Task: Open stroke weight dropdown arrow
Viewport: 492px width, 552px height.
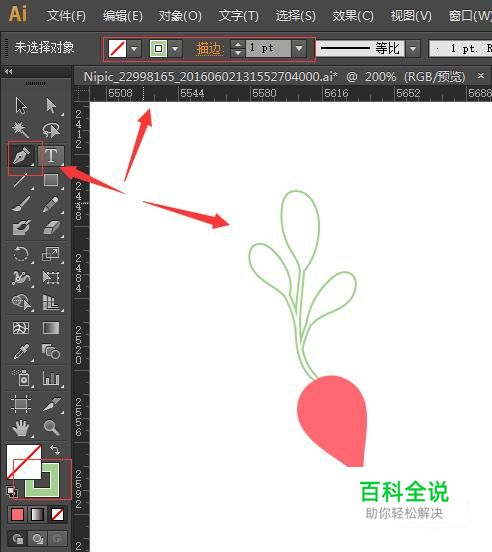Action: pos(299,48)
